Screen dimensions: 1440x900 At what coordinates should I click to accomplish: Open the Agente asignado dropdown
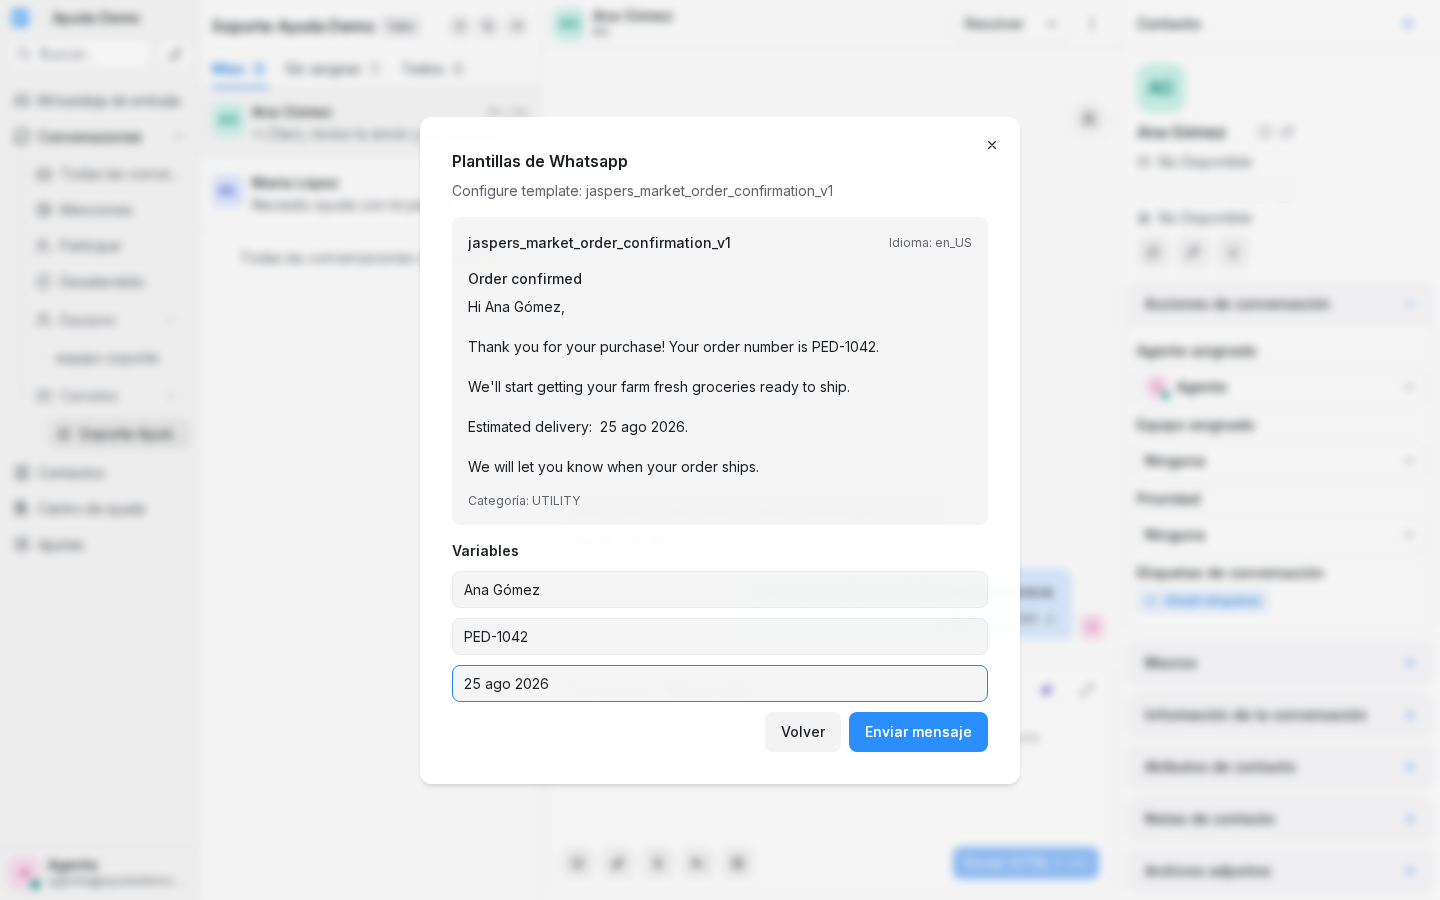pyautogui.click(x=1282, y=387)
